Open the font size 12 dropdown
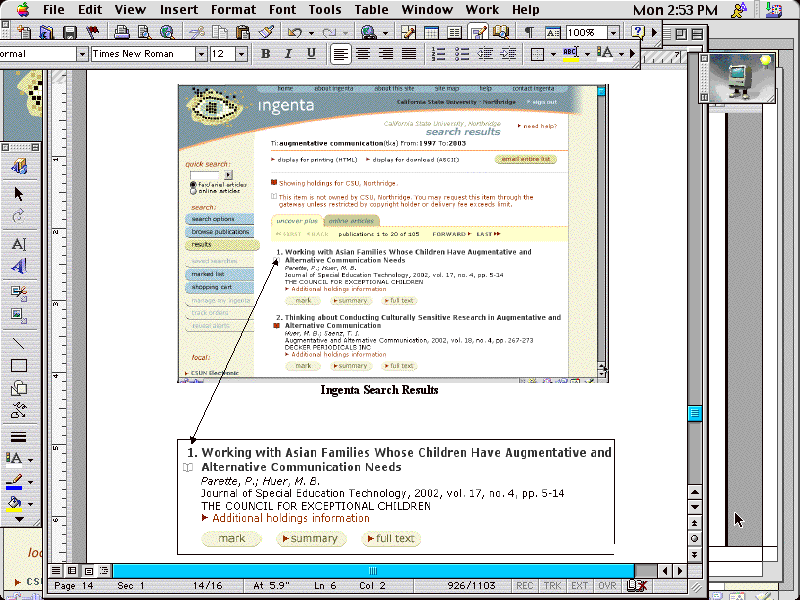This screenshot has height=600, width=800. (242, 54)
